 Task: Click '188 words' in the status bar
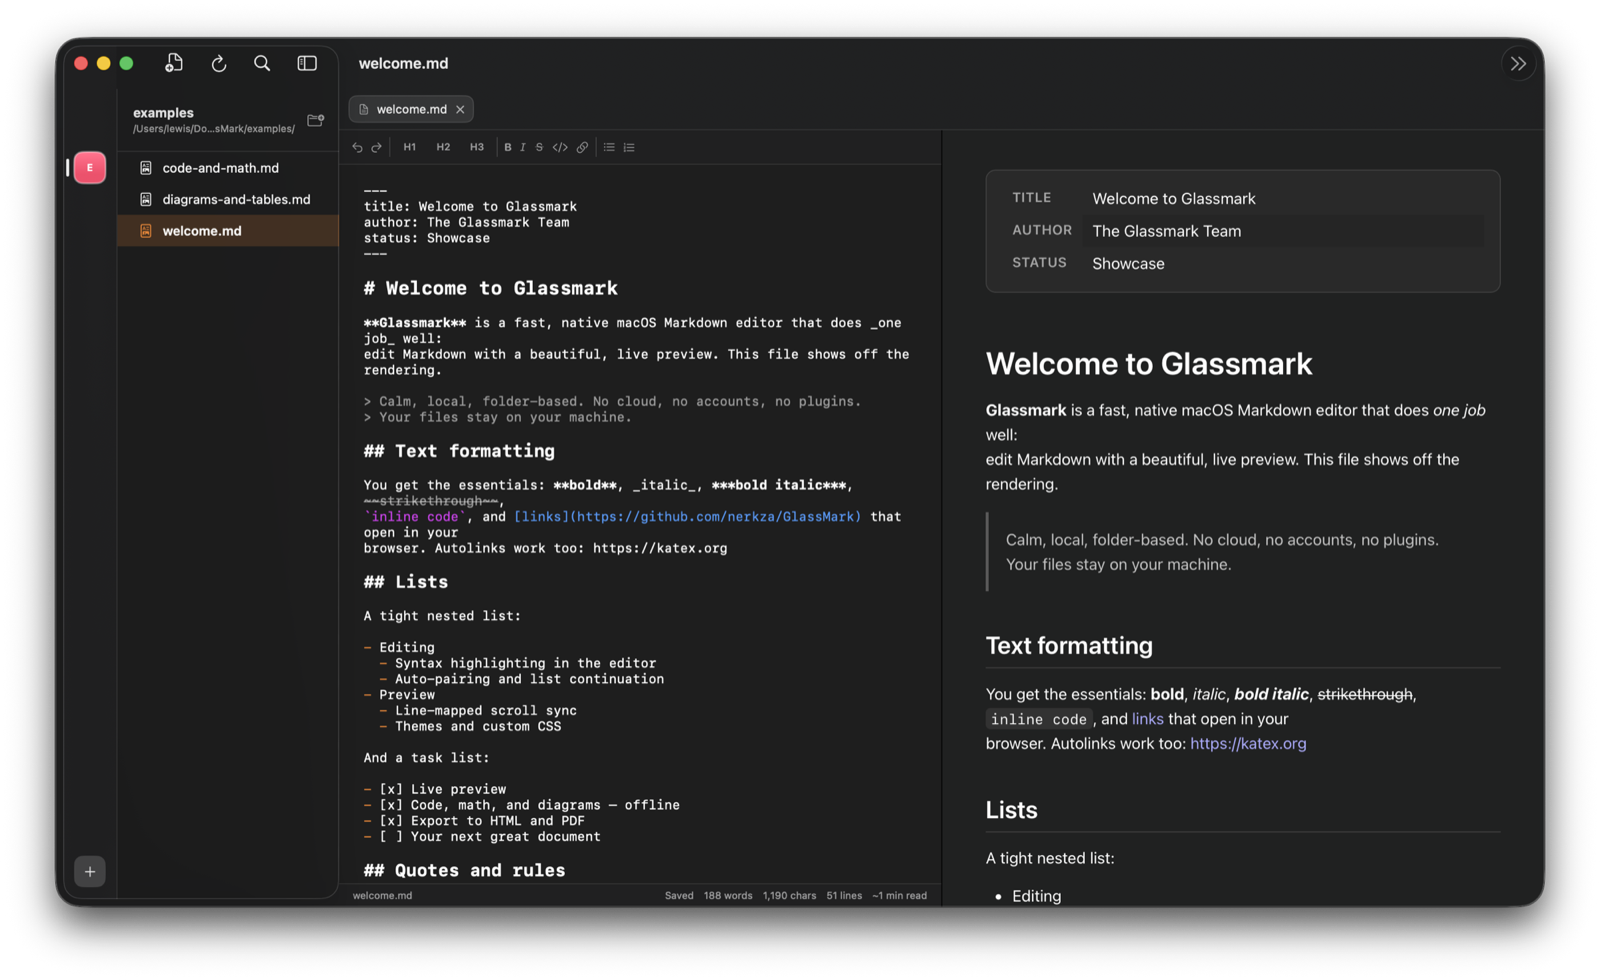pyautogui.click(x=728, y=896)
